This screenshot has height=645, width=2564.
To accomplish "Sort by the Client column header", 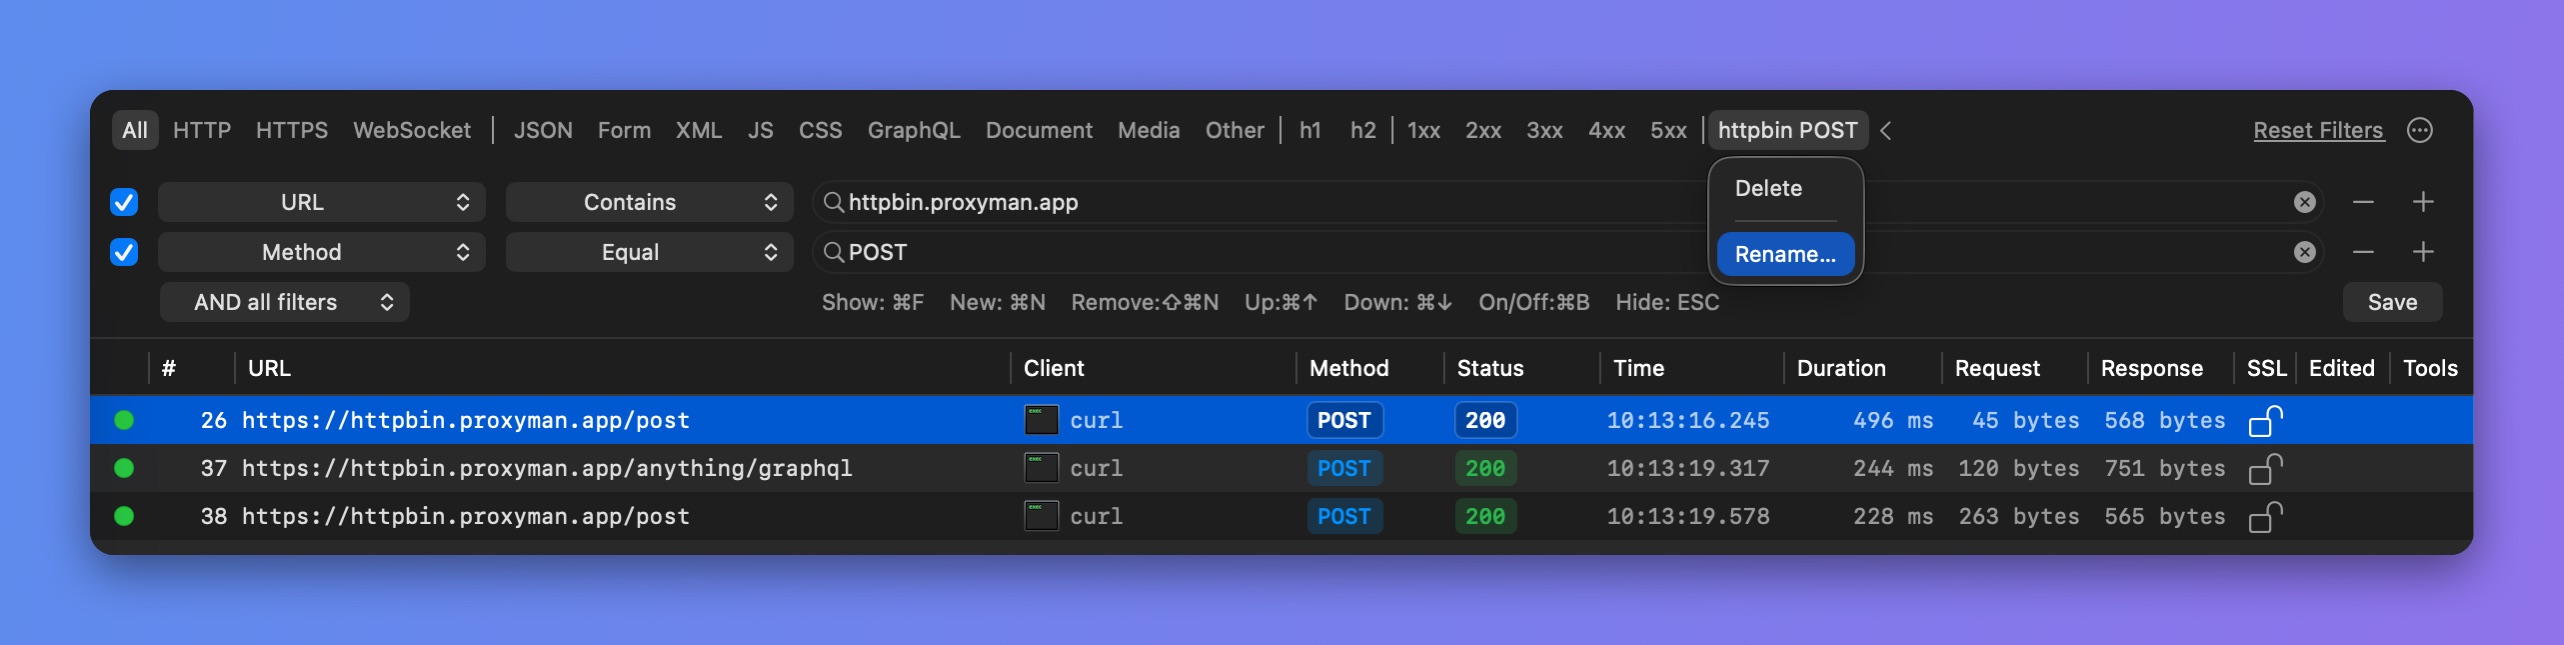I will [1054, 368].
